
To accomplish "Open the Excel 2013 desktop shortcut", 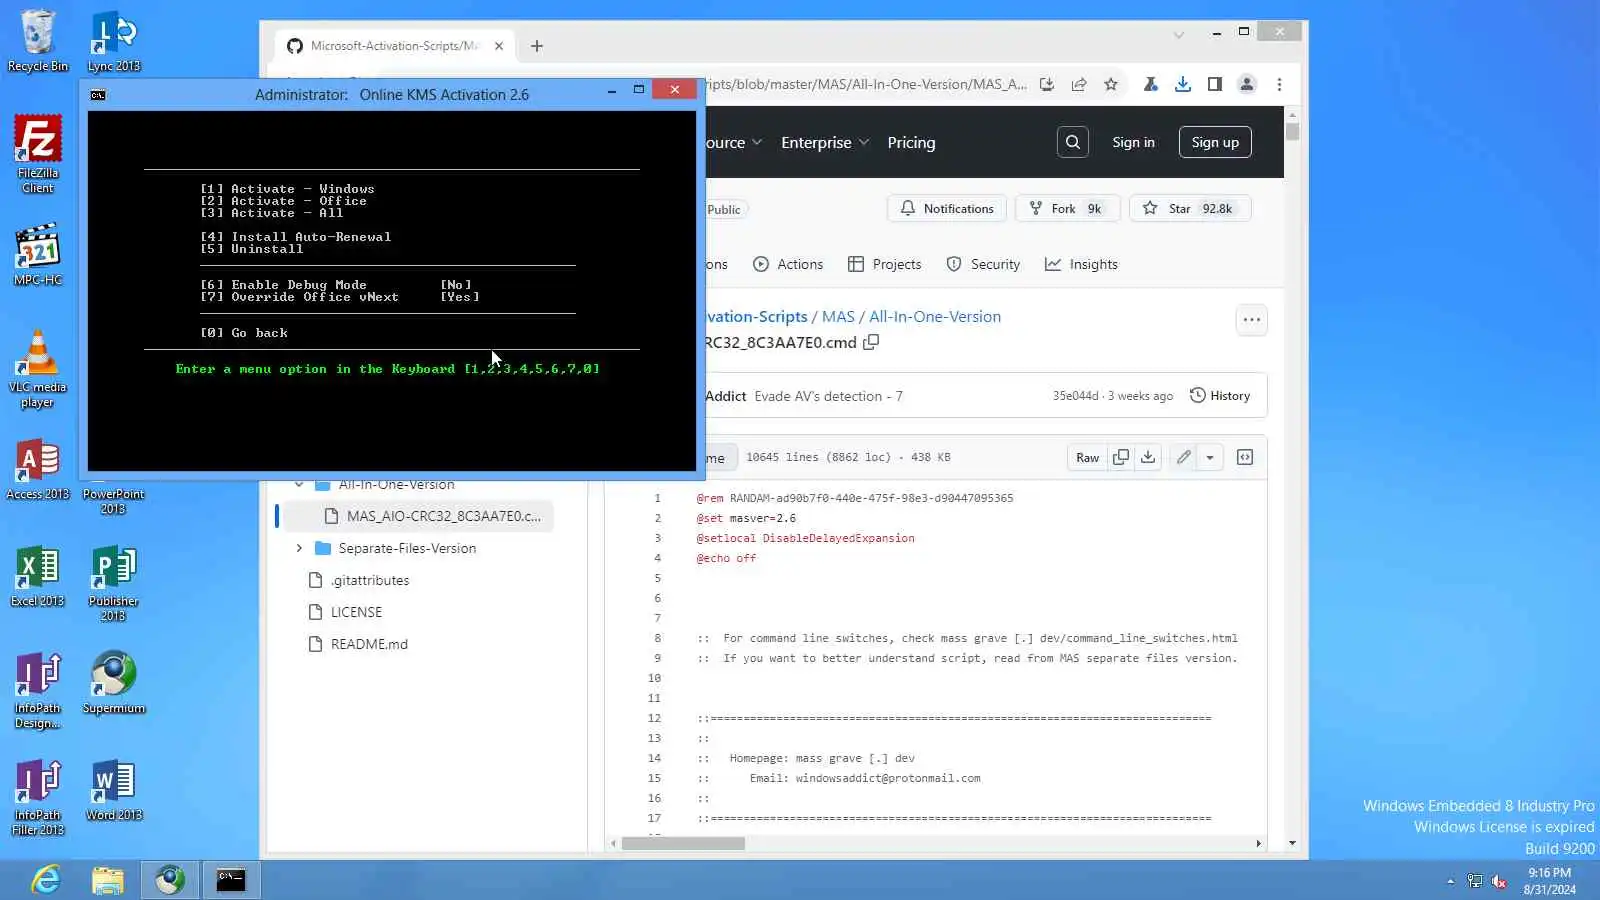I will coord(38,576).
